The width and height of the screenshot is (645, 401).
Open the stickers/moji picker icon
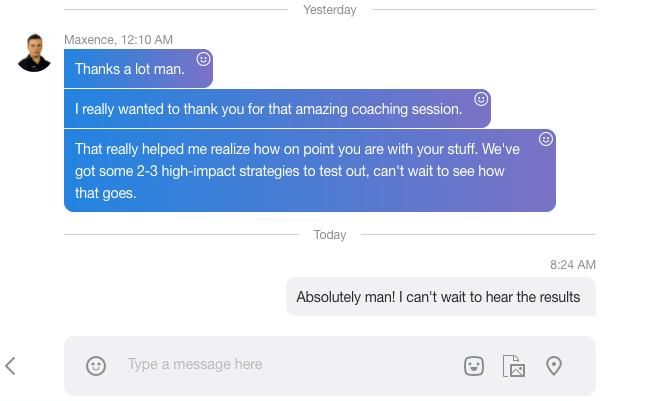pyautogui.click(x=474, y=366)
